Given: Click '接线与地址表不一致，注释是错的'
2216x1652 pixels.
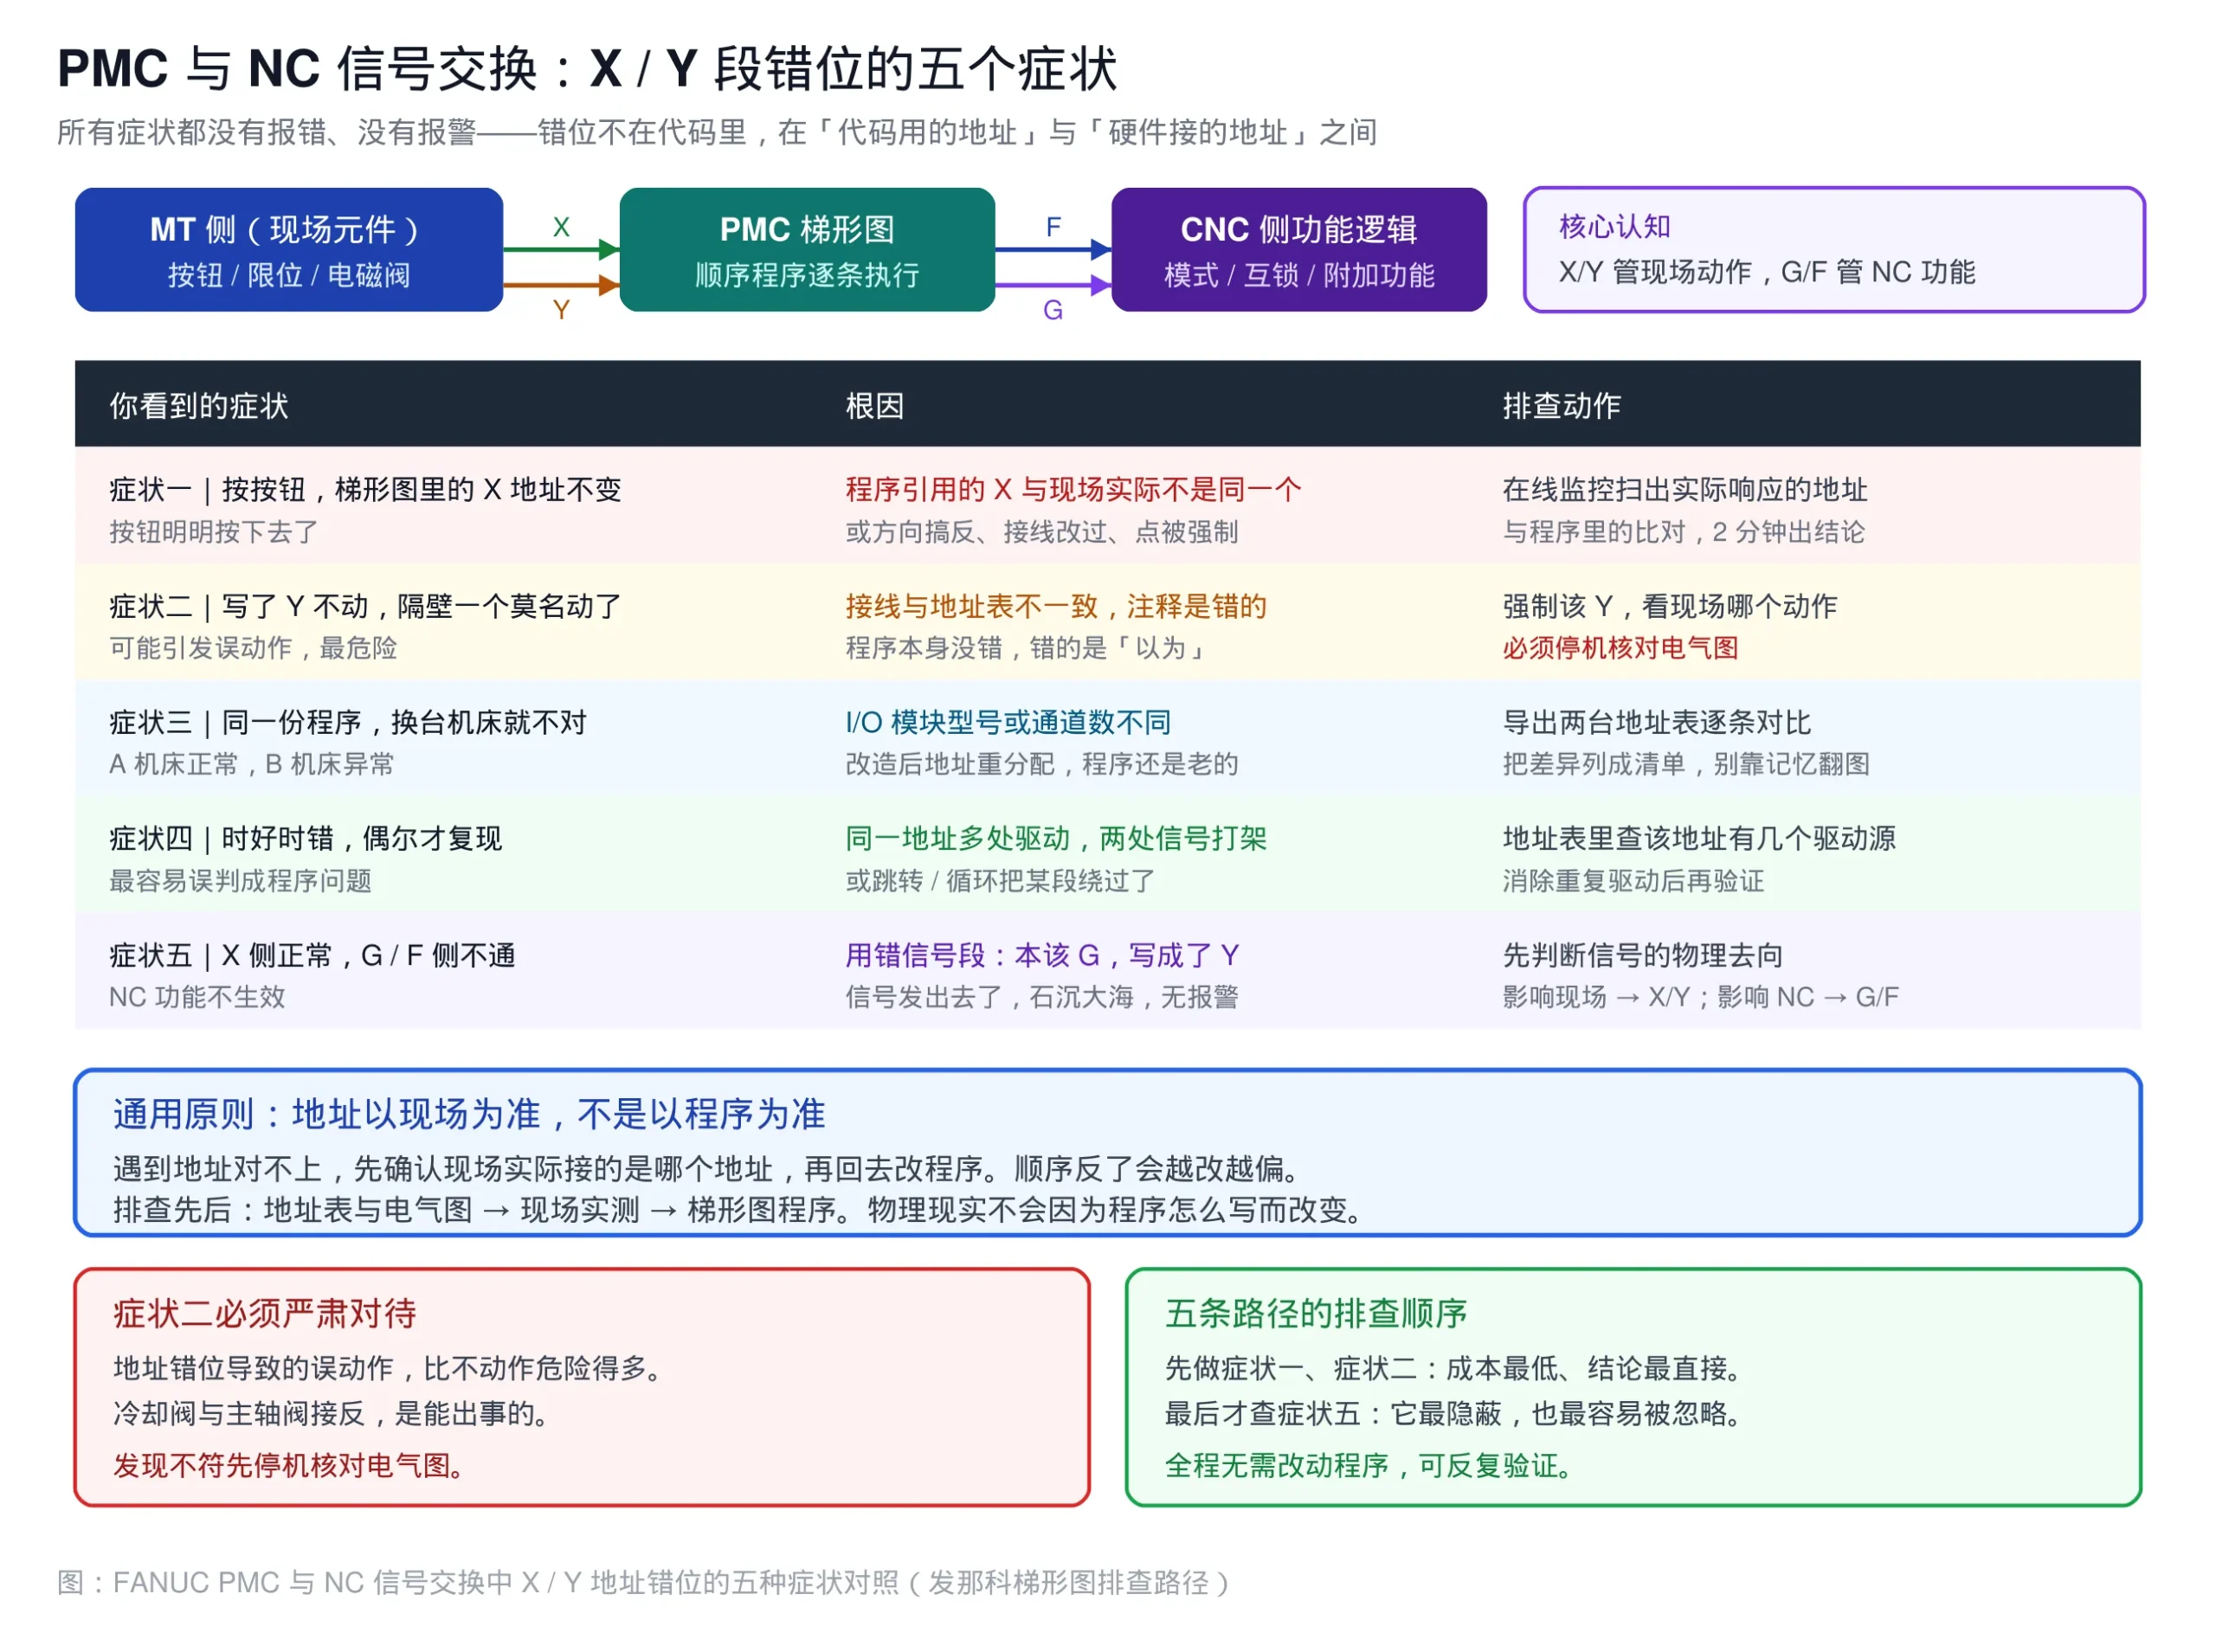Looking at the screenshot, I should coord(1055,606).
